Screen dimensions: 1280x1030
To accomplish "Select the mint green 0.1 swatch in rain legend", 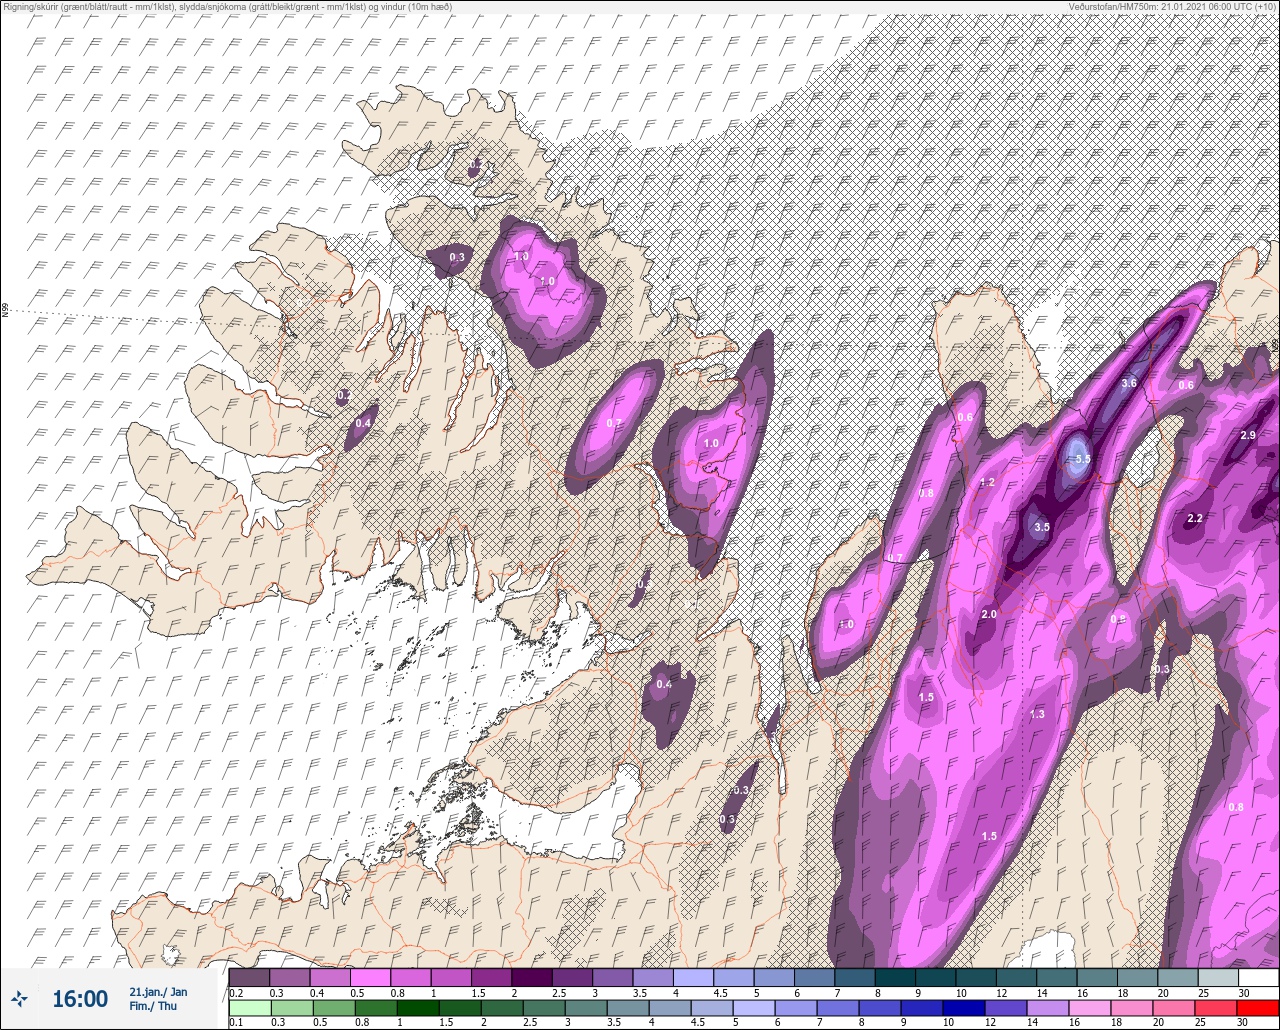I will 249,1008.
